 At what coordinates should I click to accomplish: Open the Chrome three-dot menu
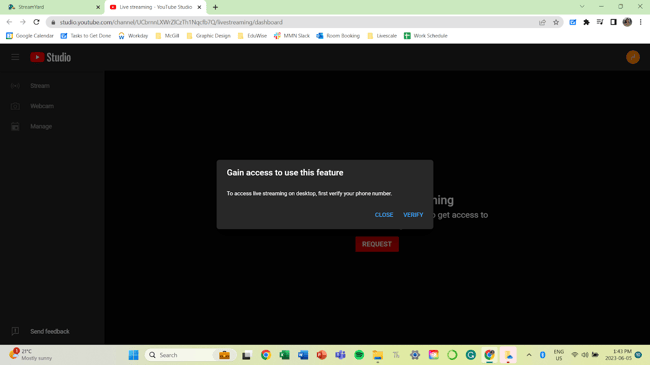pyautogui.click(x=640, y=22)
